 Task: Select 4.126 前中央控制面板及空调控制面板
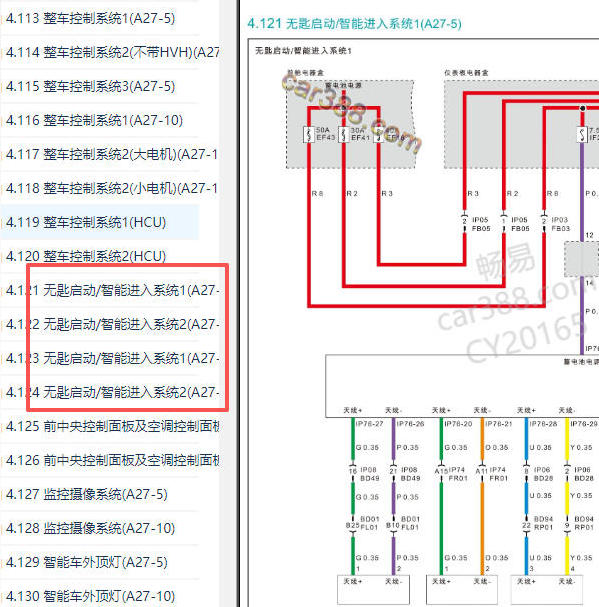[112, 460]
